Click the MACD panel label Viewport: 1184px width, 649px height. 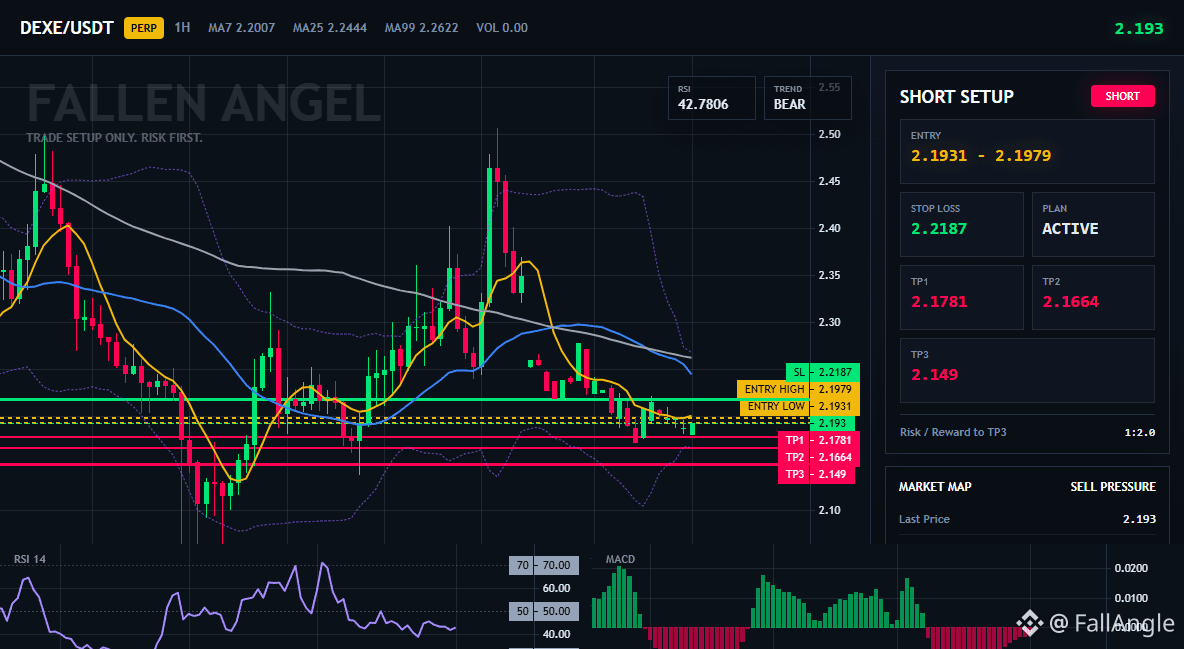620,559
